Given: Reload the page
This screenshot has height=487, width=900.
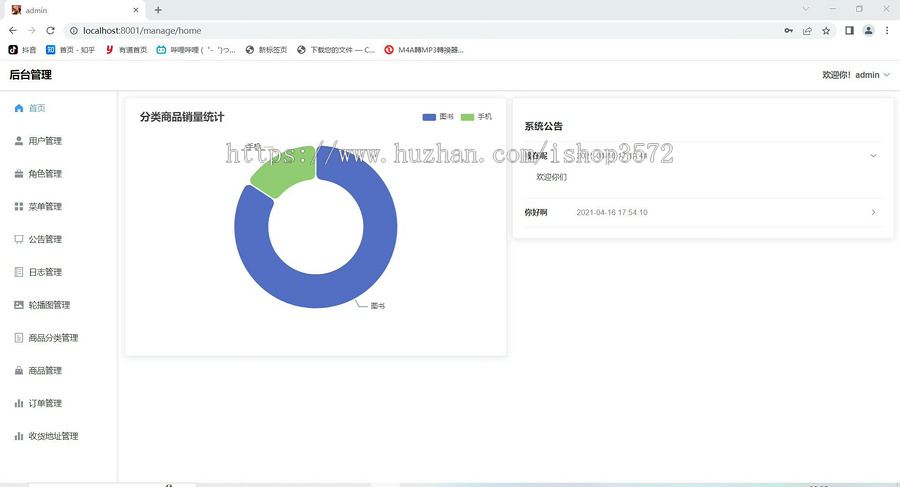Looking at the screenshot, I should click(x=51, y=30).
